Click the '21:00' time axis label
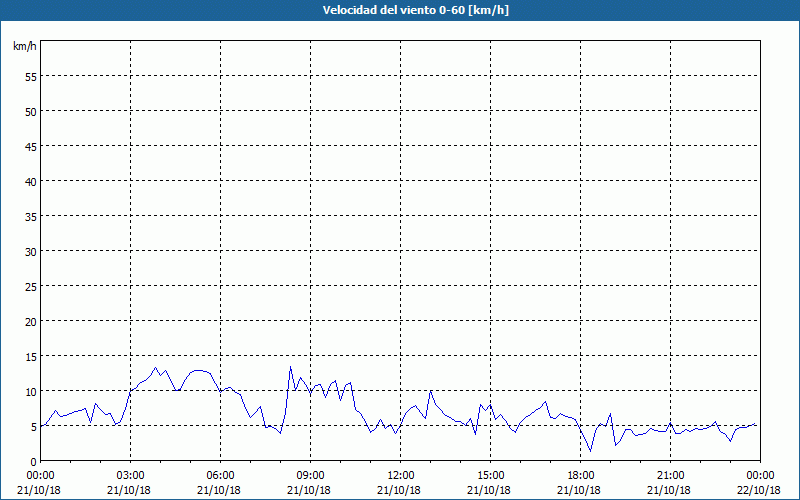 (x=670, y=476)
